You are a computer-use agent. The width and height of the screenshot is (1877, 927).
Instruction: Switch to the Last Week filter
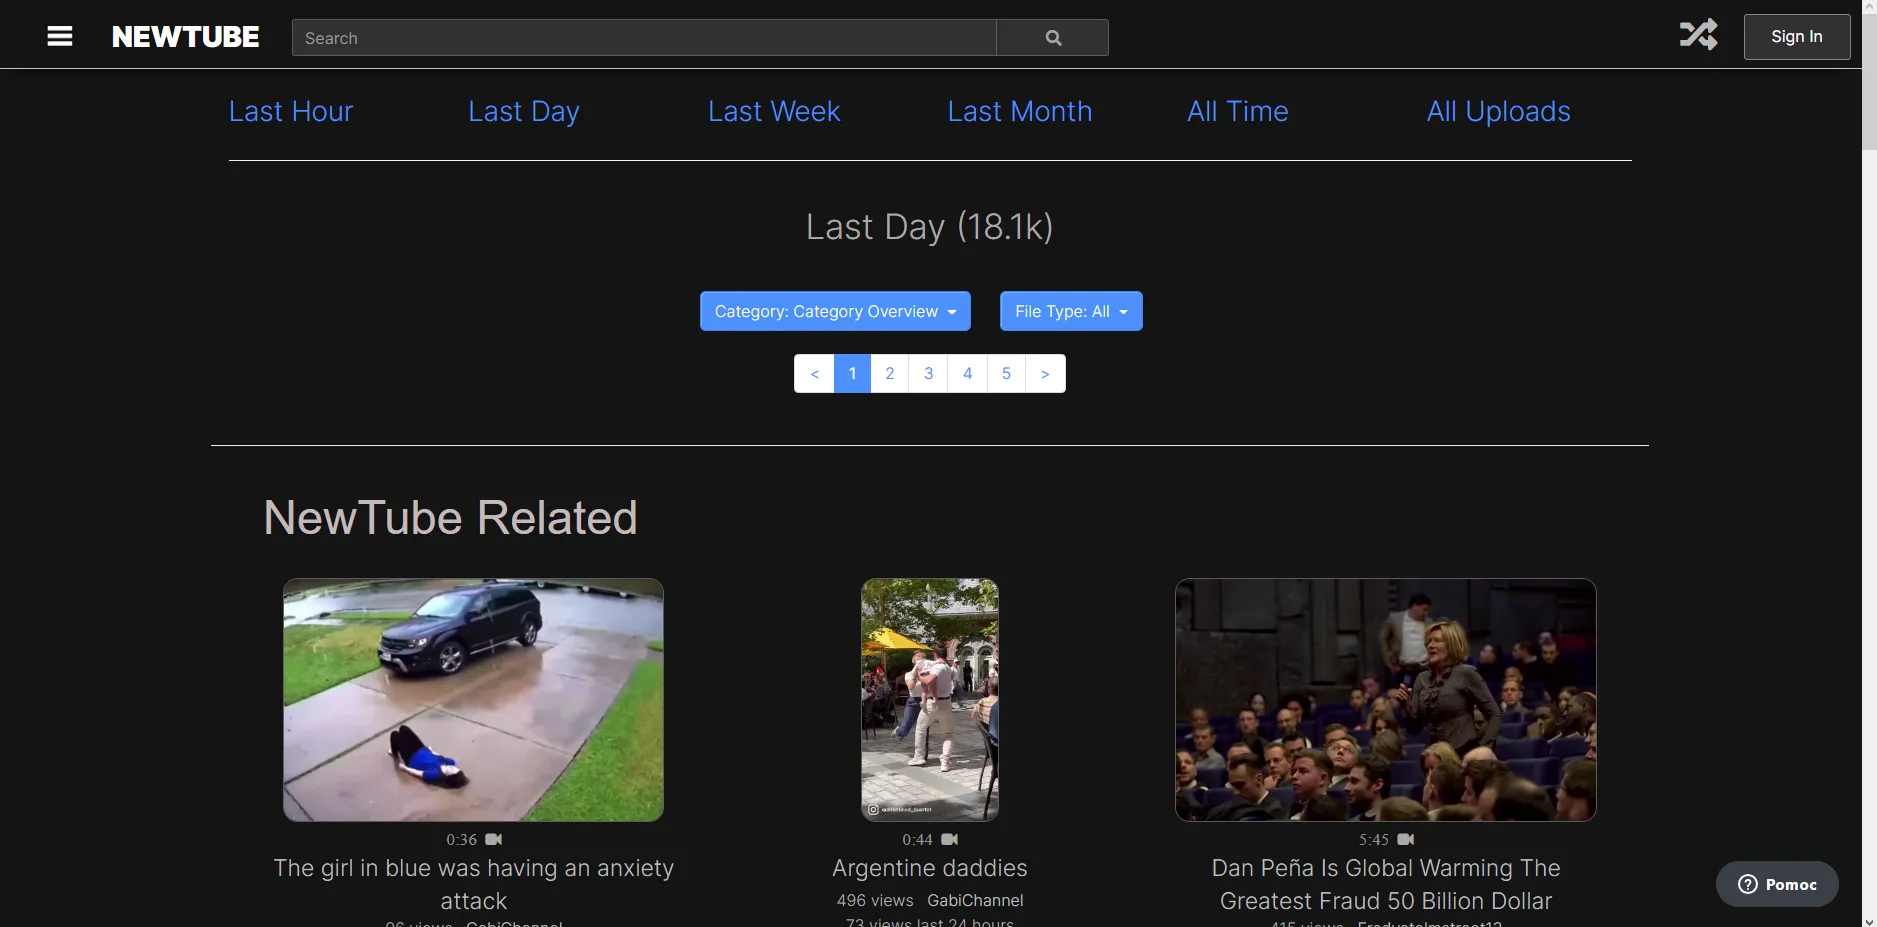pyautogui.click(x=773, y=112)
